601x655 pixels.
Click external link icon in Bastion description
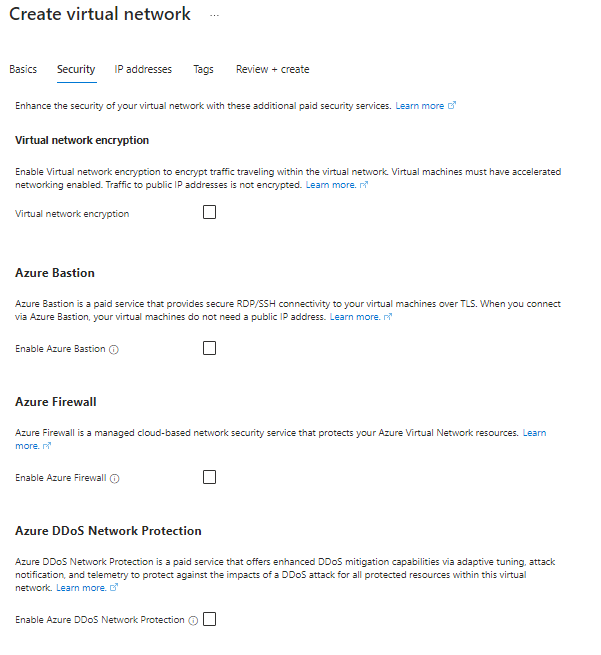coord(388,317)
